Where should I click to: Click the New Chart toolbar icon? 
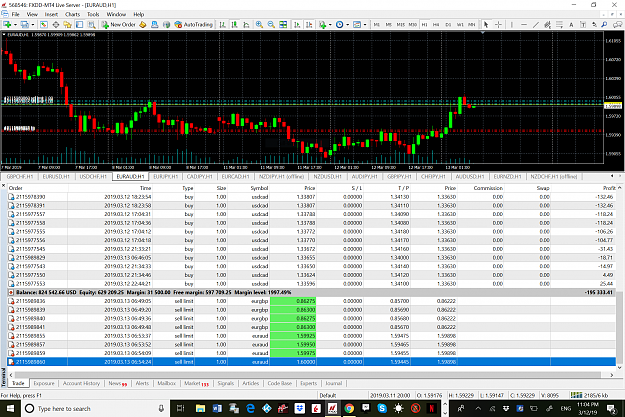click(x=7, y=25)
